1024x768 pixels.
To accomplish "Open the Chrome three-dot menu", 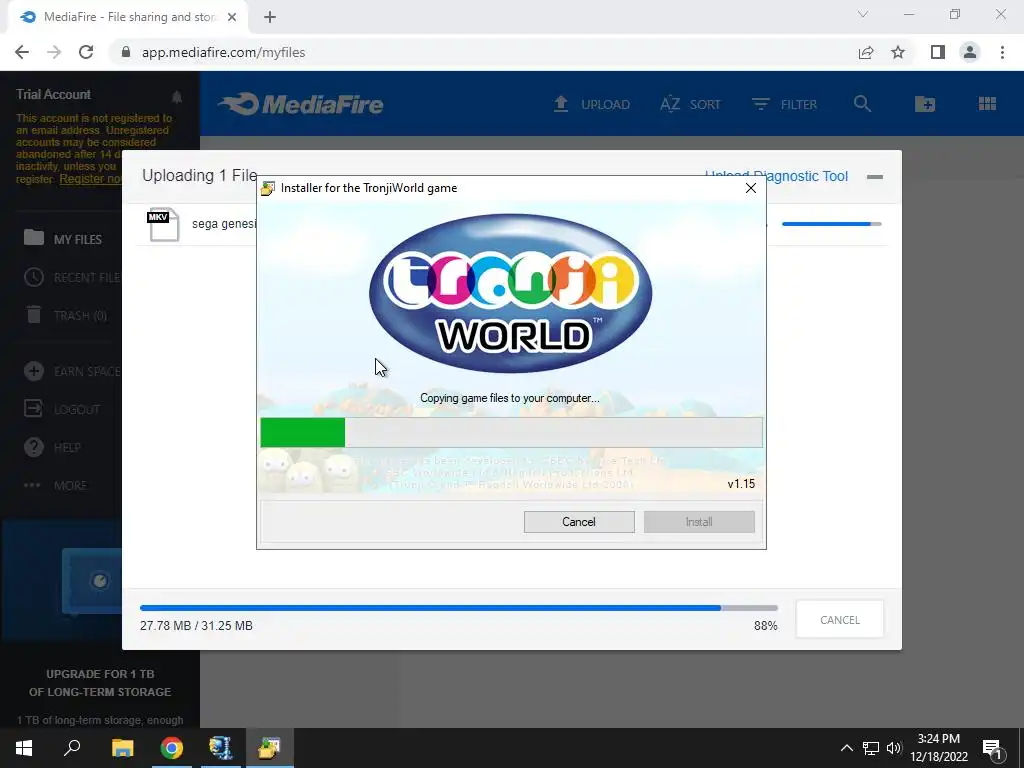I will (x=1002, y=52).
